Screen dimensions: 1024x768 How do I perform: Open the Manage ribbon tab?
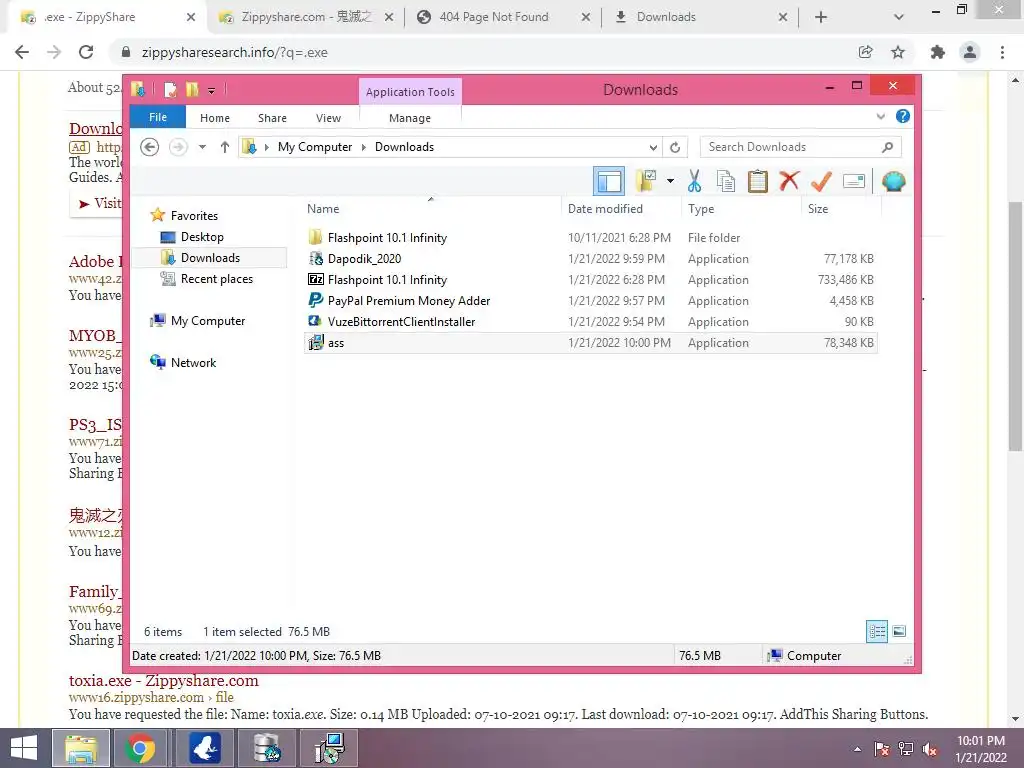pyautogui.click(x=410, y=118)
